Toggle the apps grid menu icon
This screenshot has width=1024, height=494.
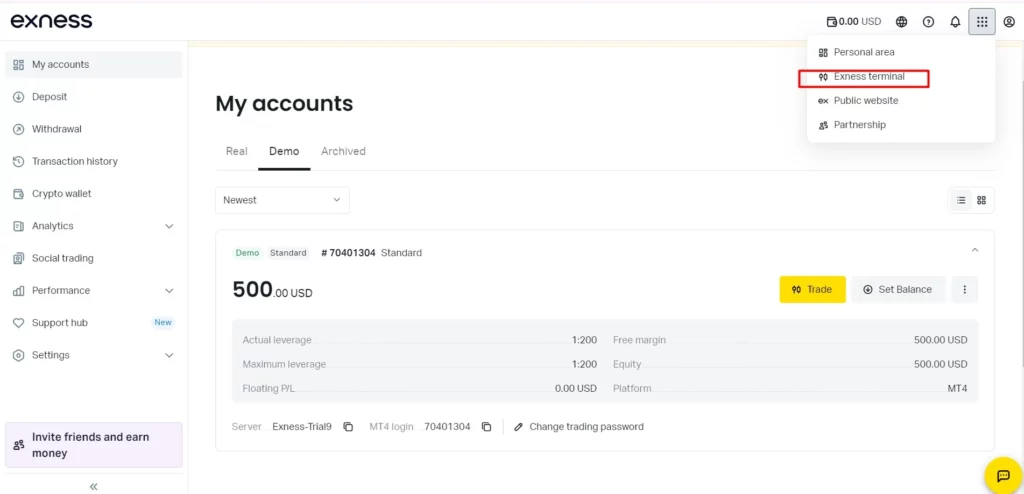982,22
